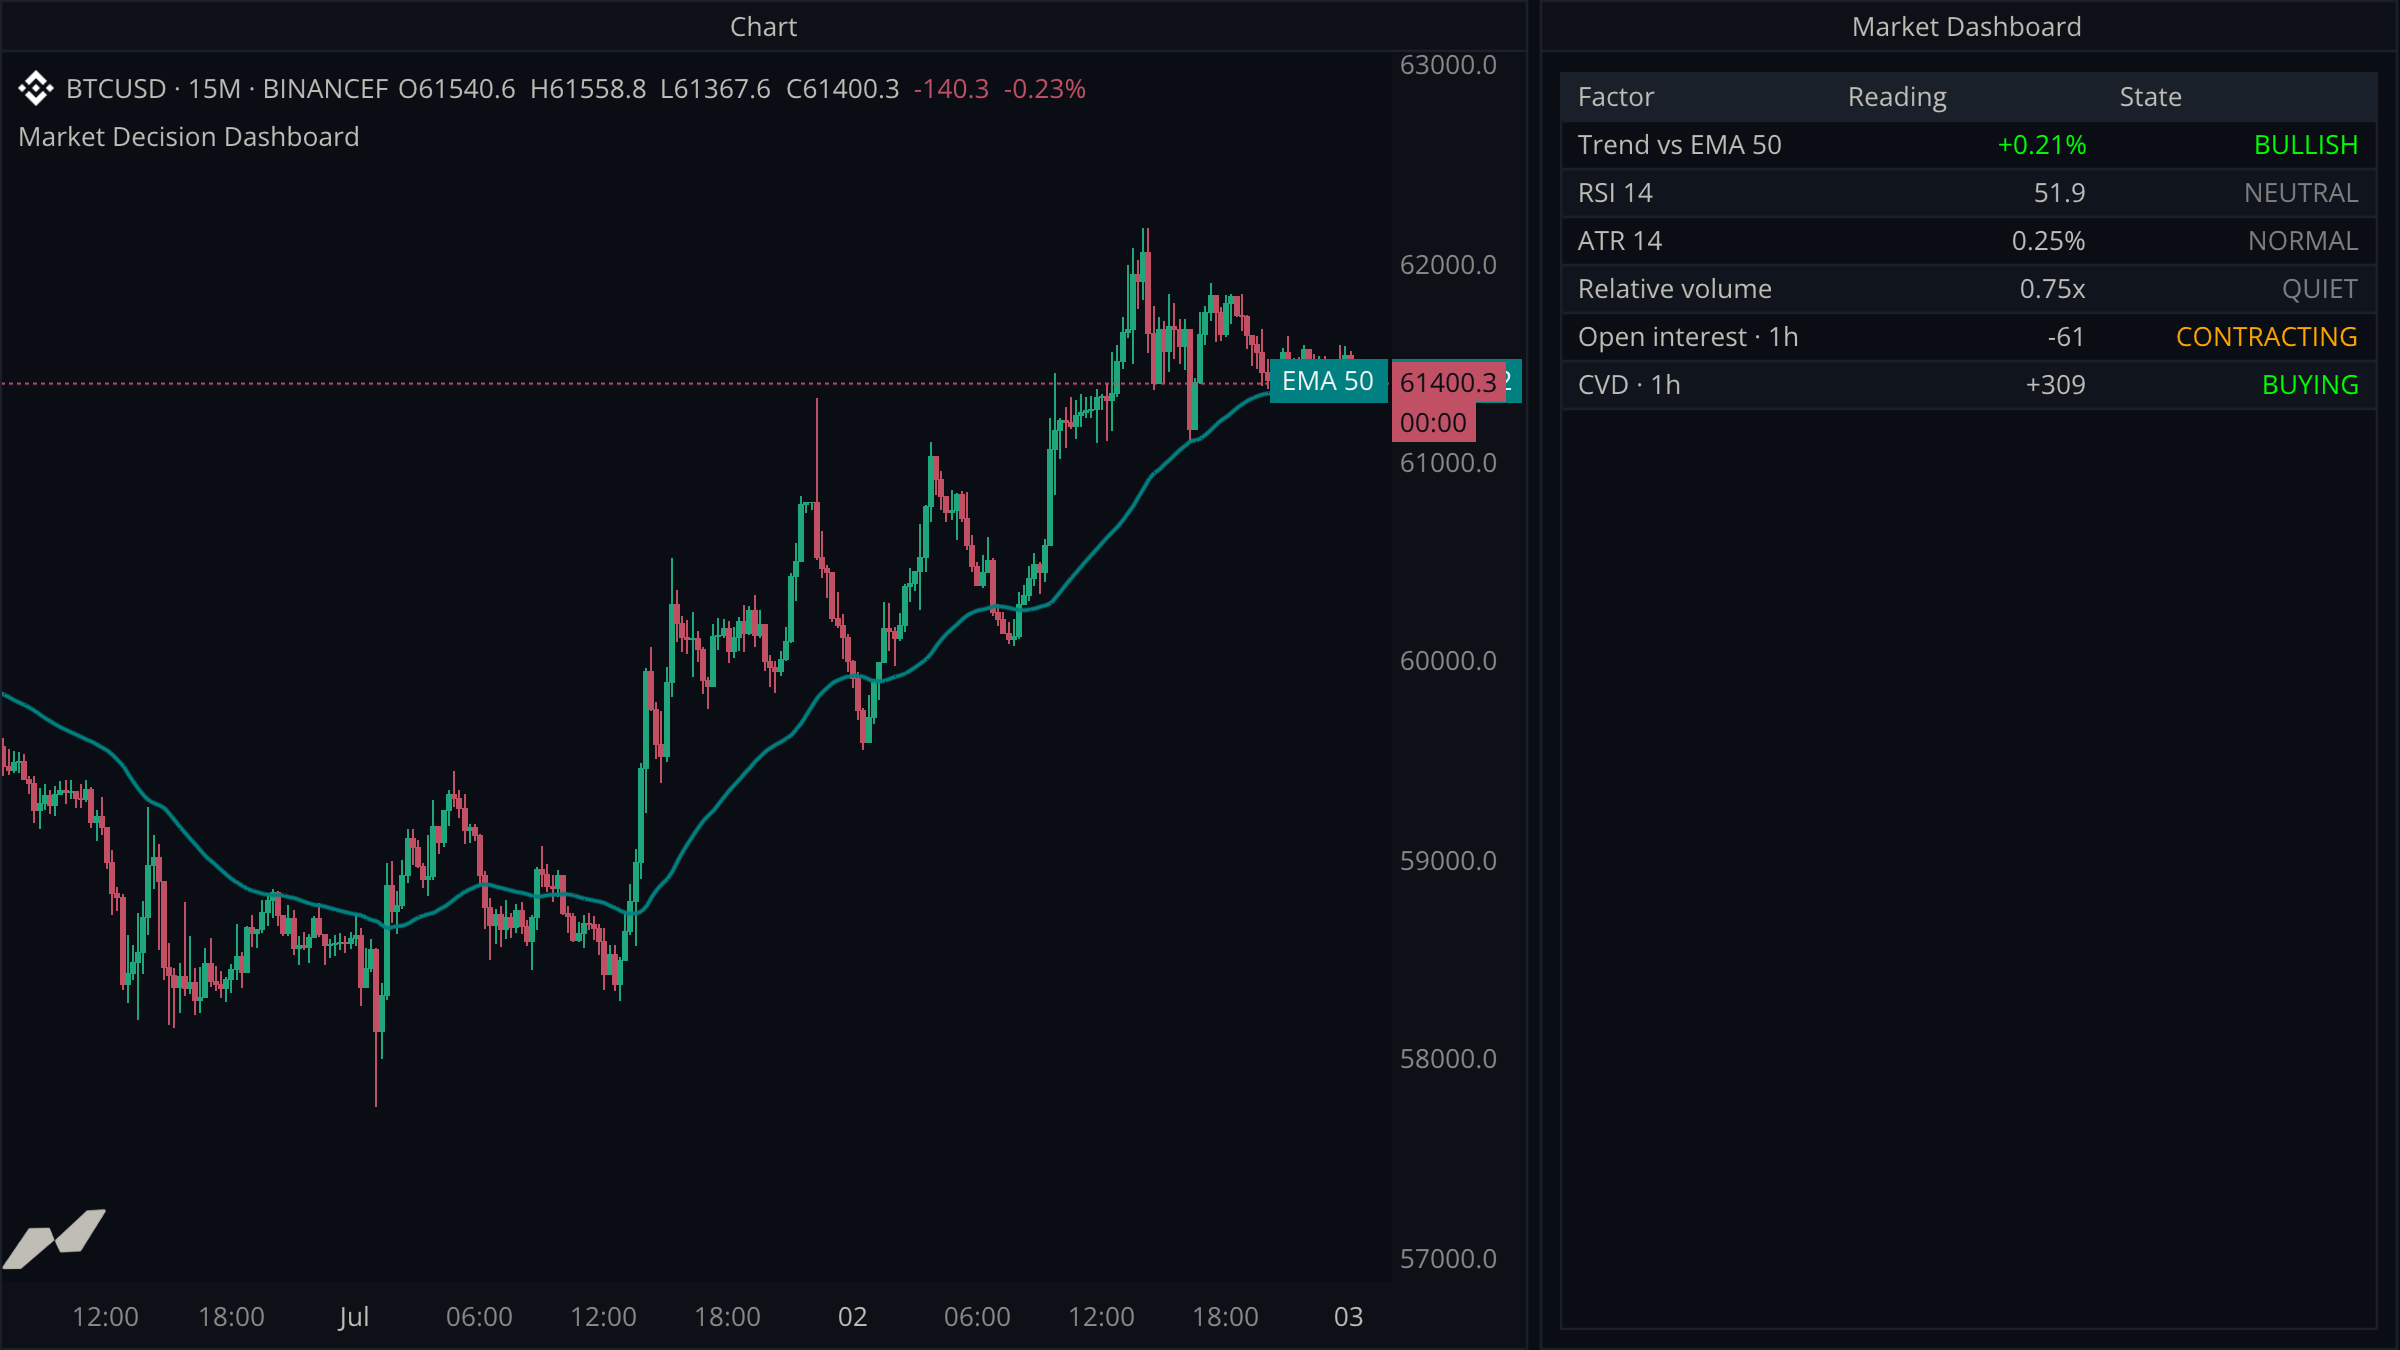This screenshot has height=1350, width=2400.
Task: Click the -0.23% percent change value
Action: (1045, 89)
